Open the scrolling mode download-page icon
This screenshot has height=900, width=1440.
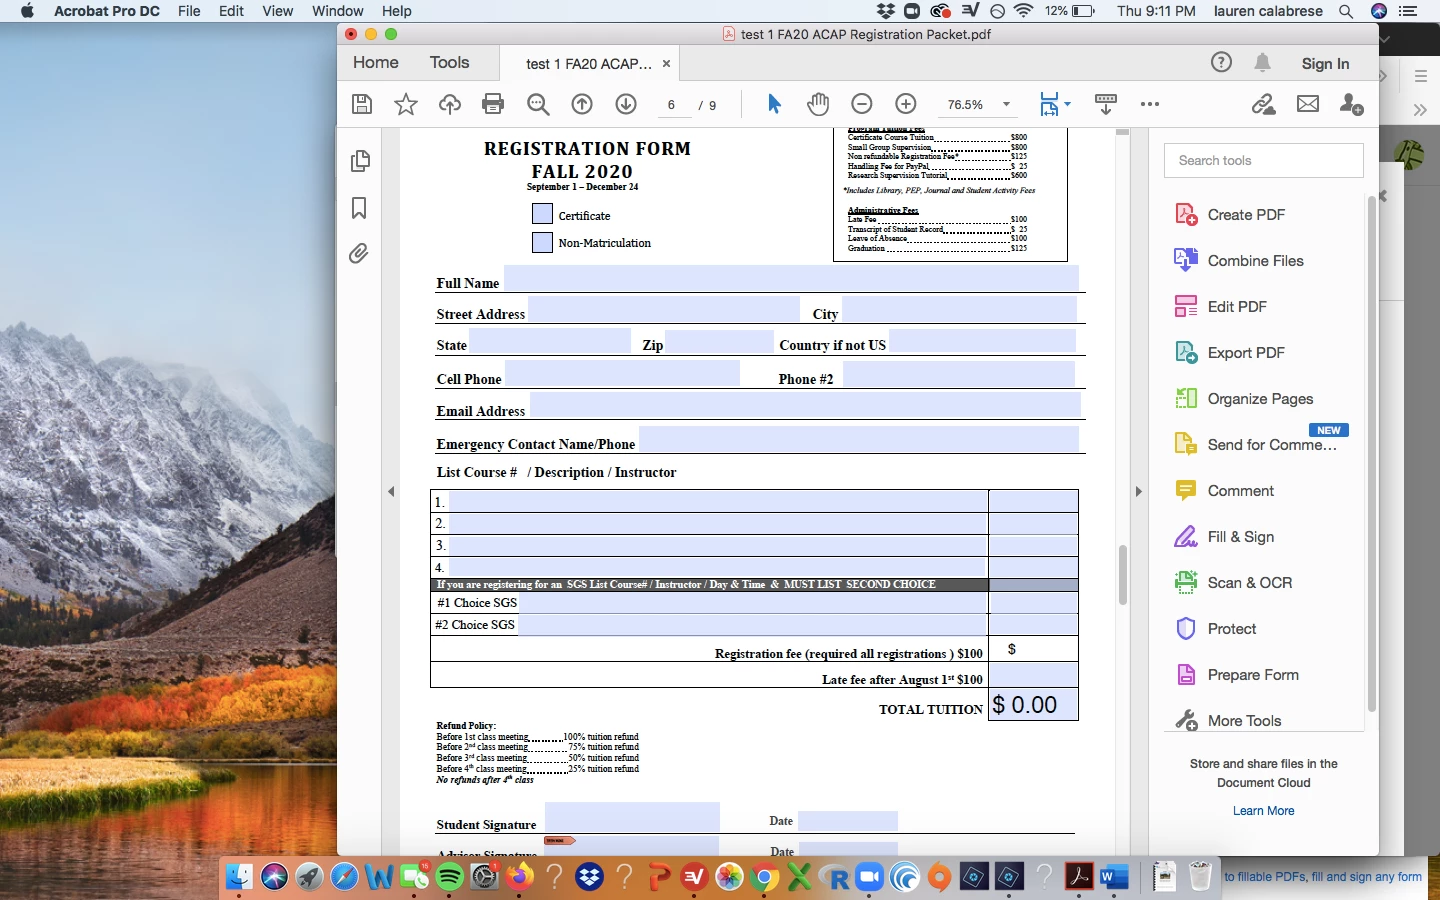(x=1106, y=104)
